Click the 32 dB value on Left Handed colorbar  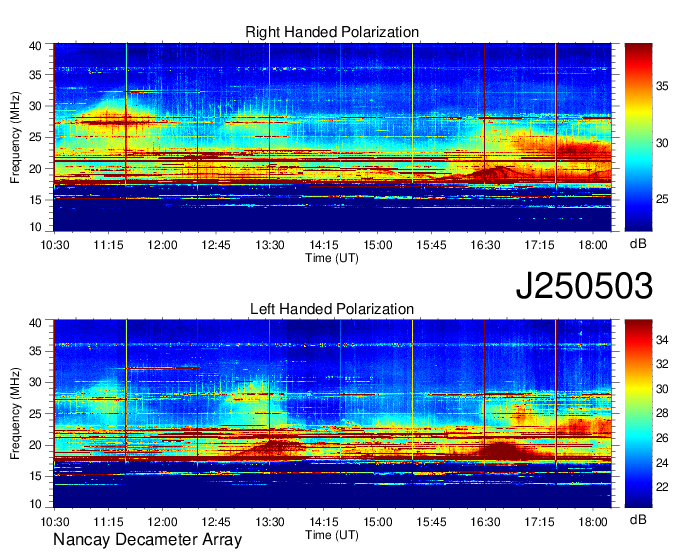pyautogui.click(x=662, y=364)
